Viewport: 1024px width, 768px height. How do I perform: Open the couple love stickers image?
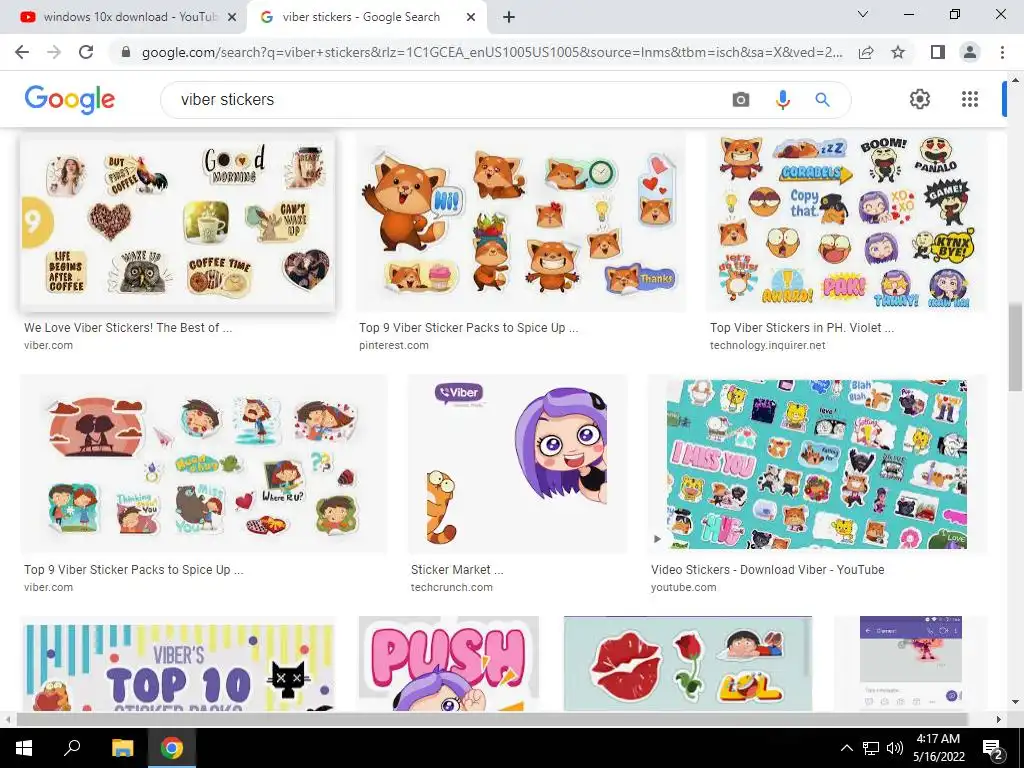(204, 464)
